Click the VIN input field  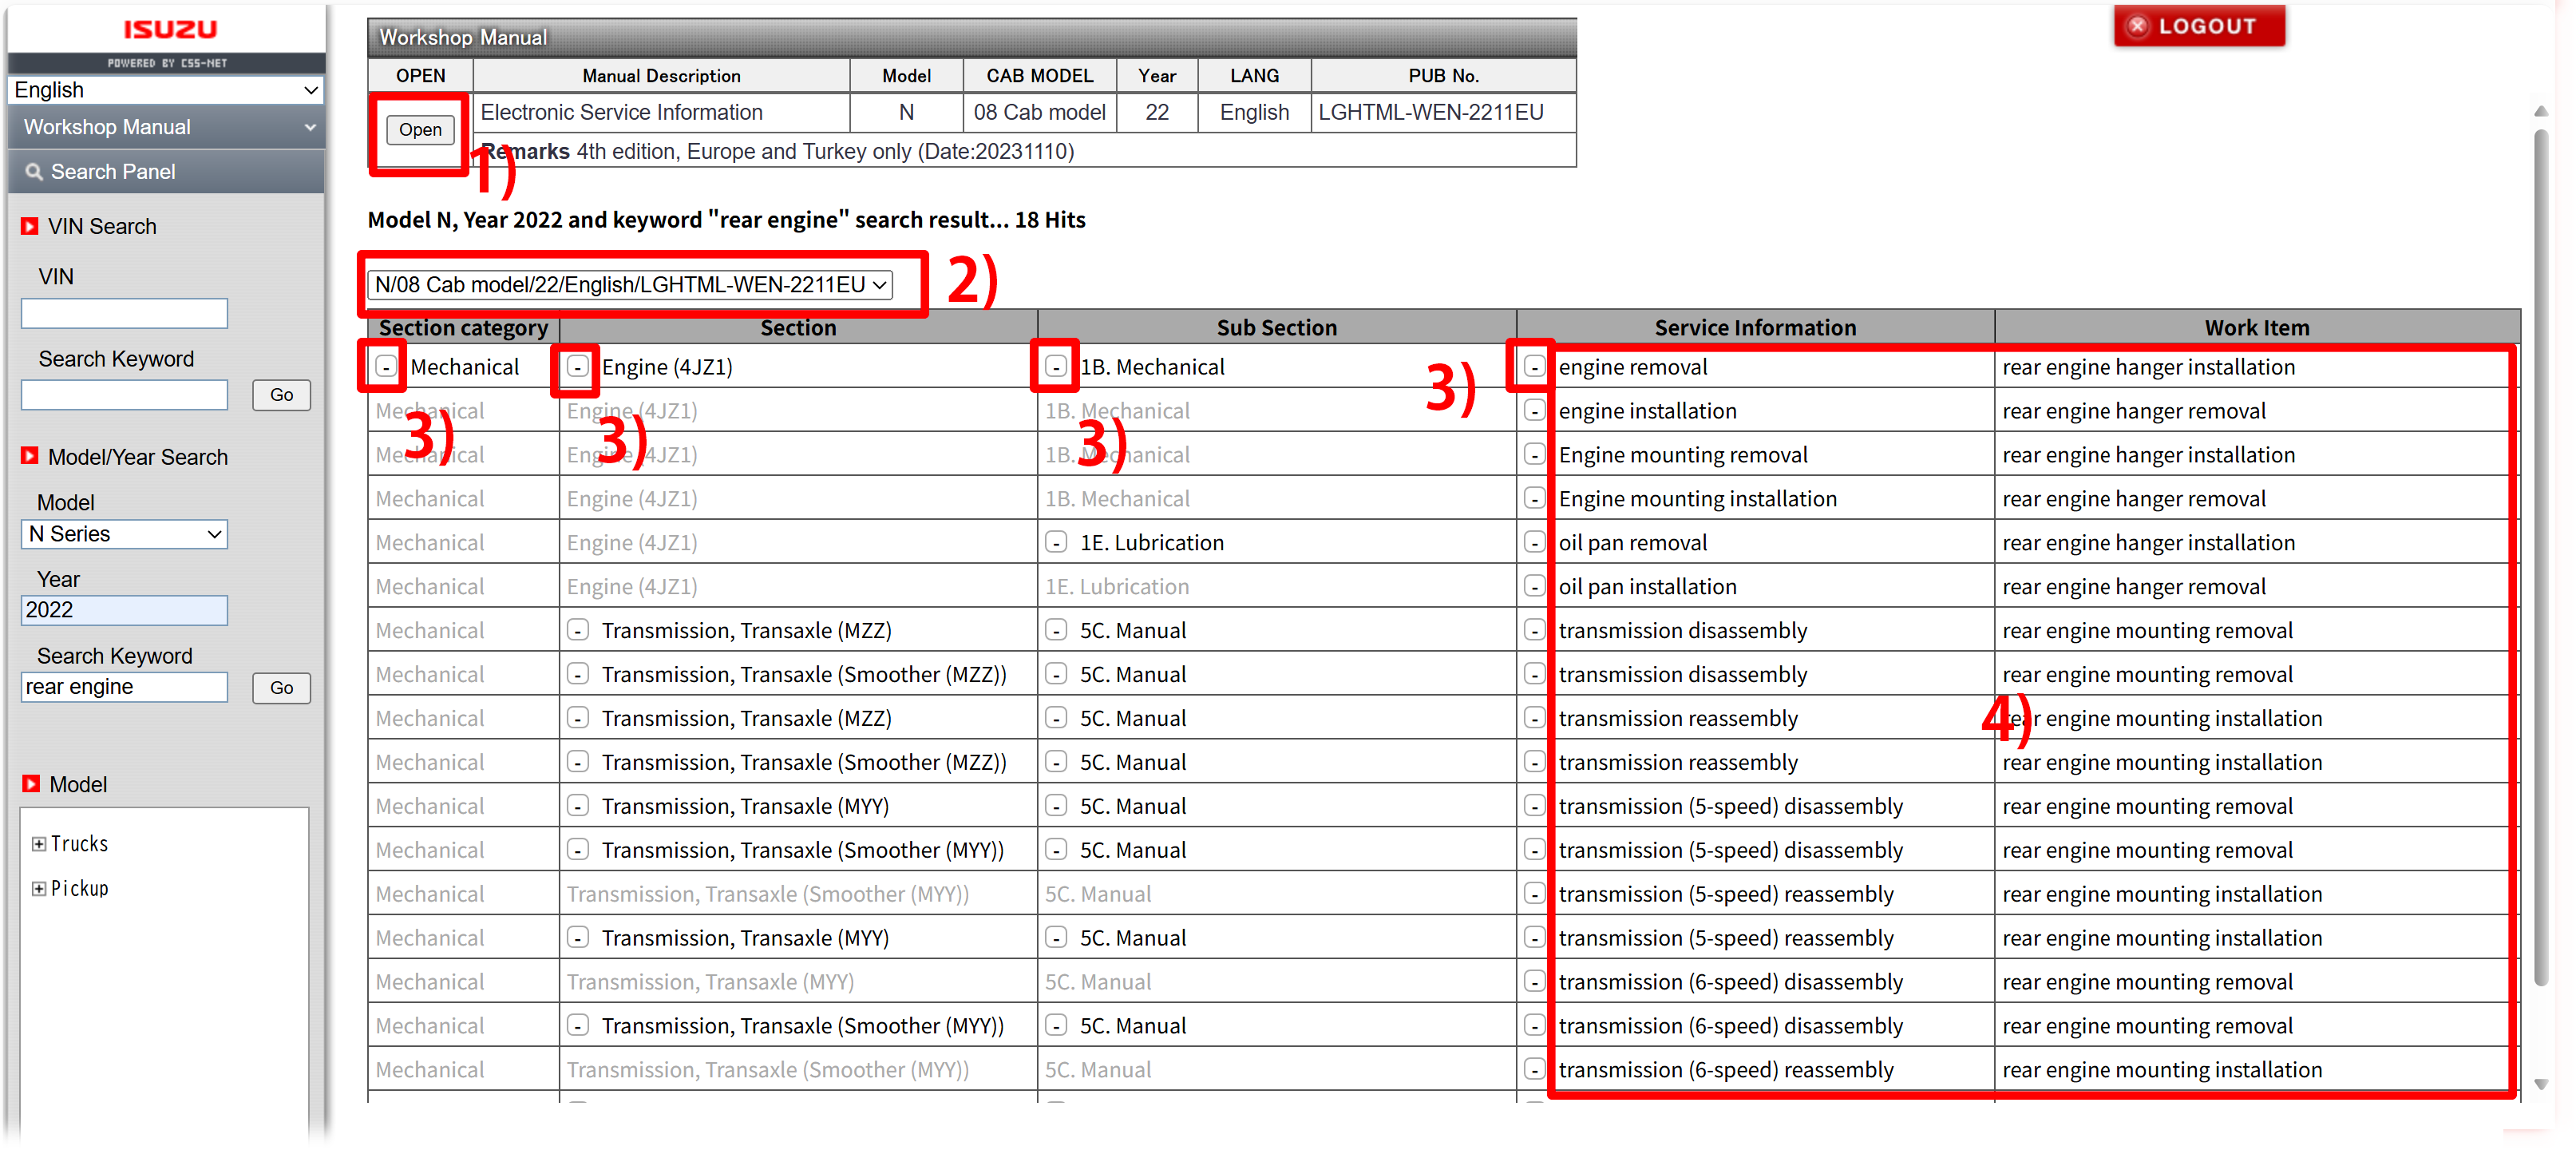(124, 314)
